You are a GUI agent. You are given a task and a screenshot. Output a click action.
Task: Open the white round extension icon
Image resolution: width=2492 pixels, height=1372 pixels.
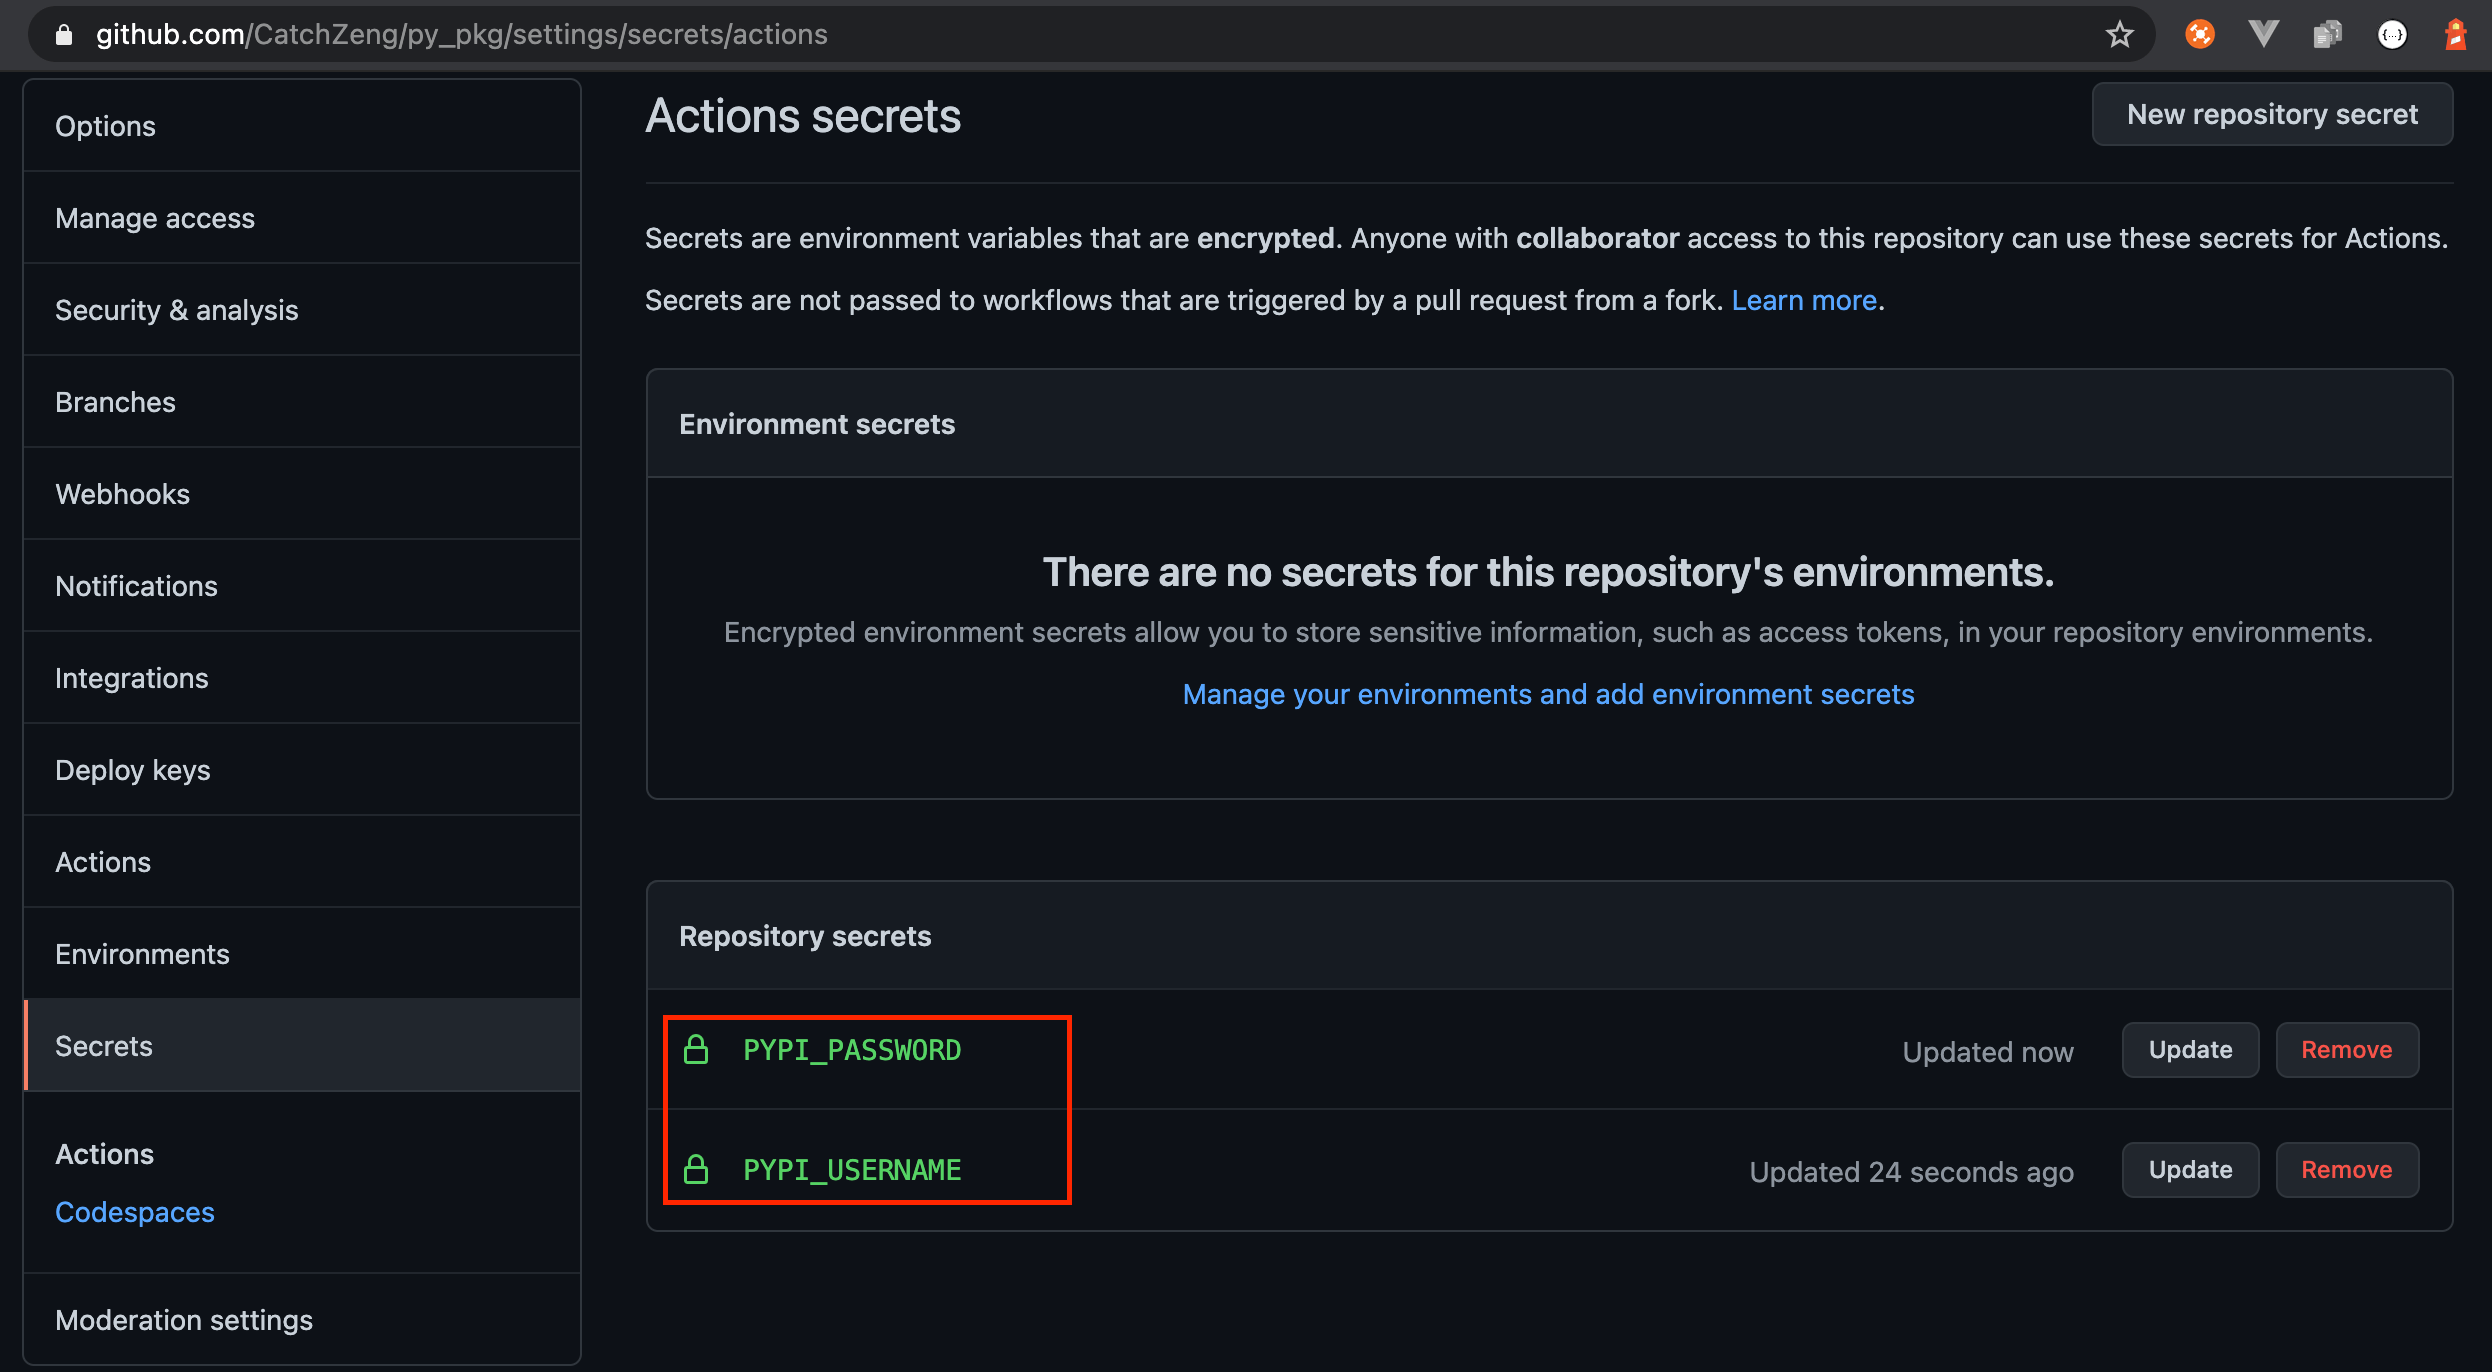2392,35
